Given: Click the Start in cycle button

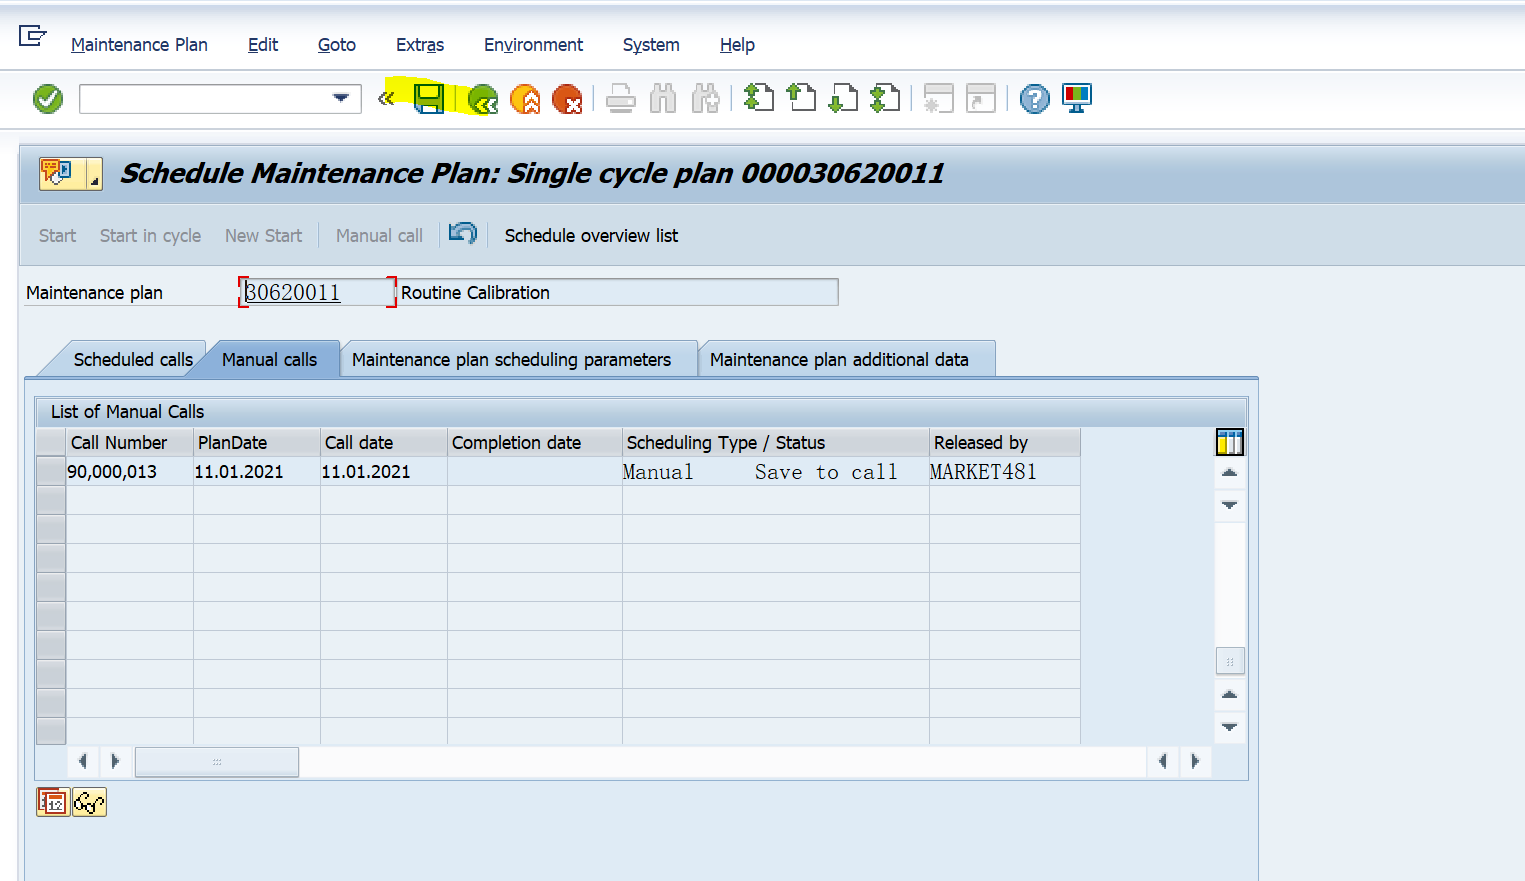Looking at the screenshot, I should tap(150, 236).
